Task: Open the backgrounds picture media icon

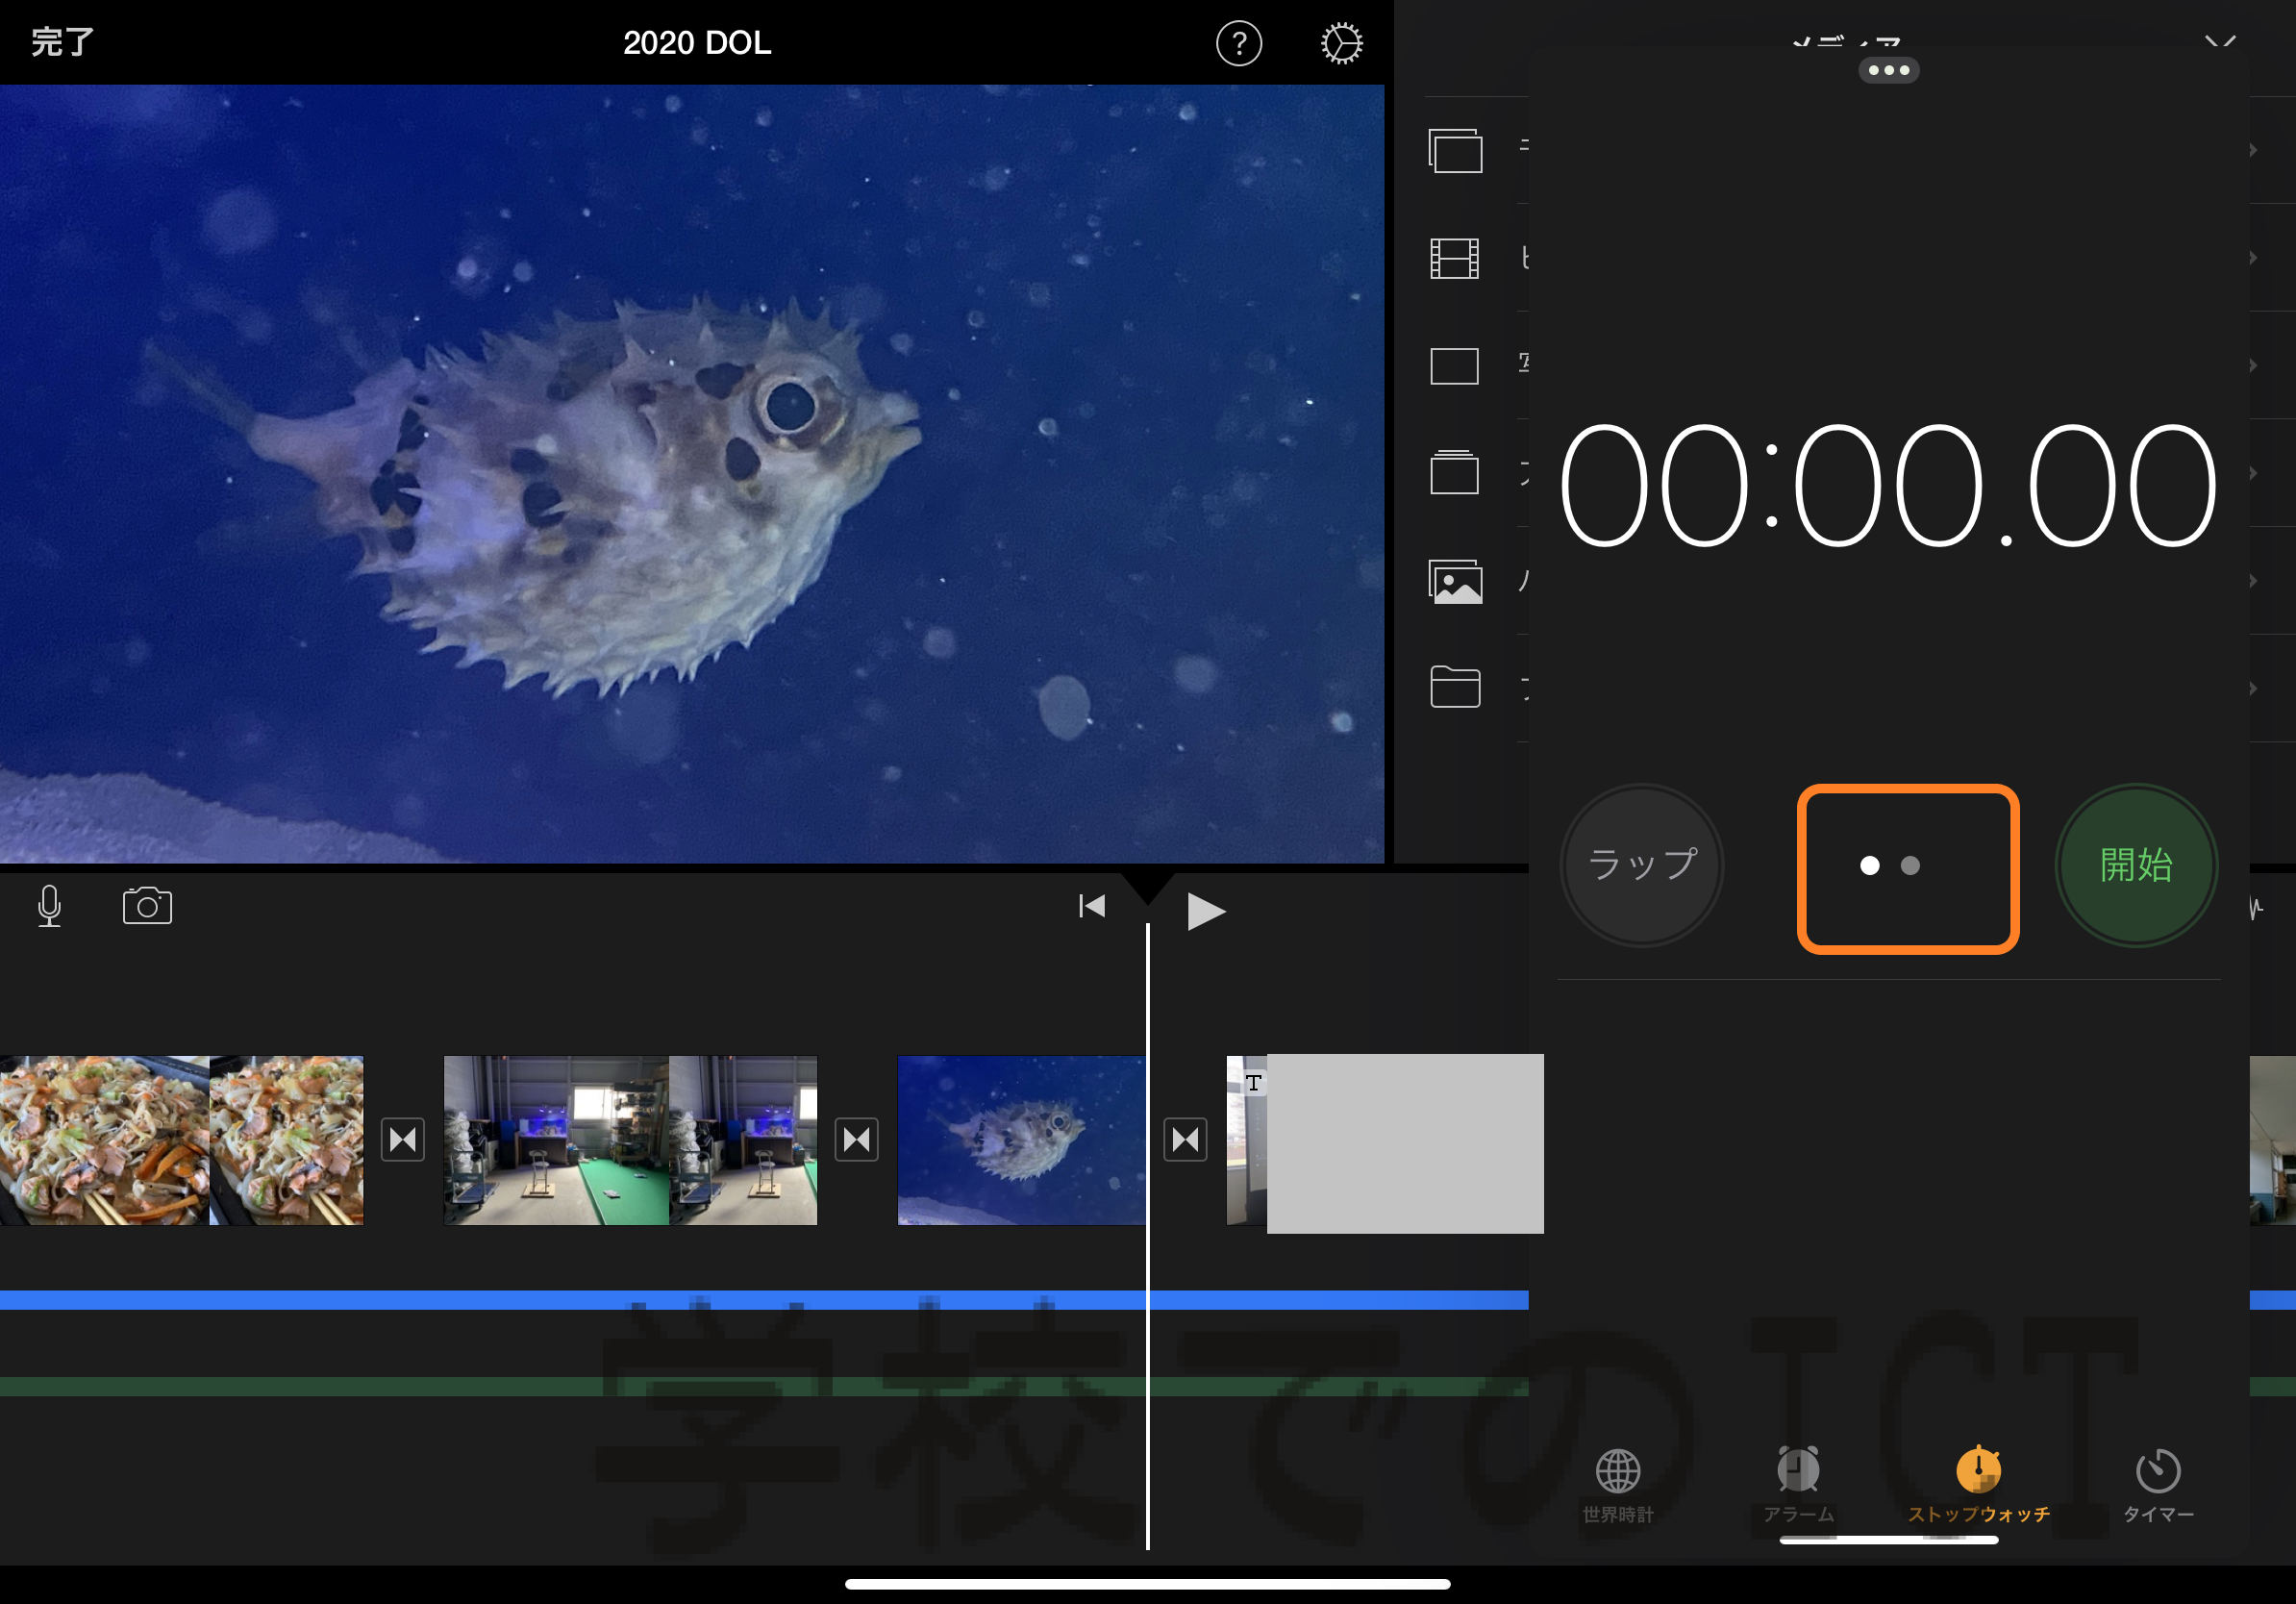Action: coord(1455,581)
